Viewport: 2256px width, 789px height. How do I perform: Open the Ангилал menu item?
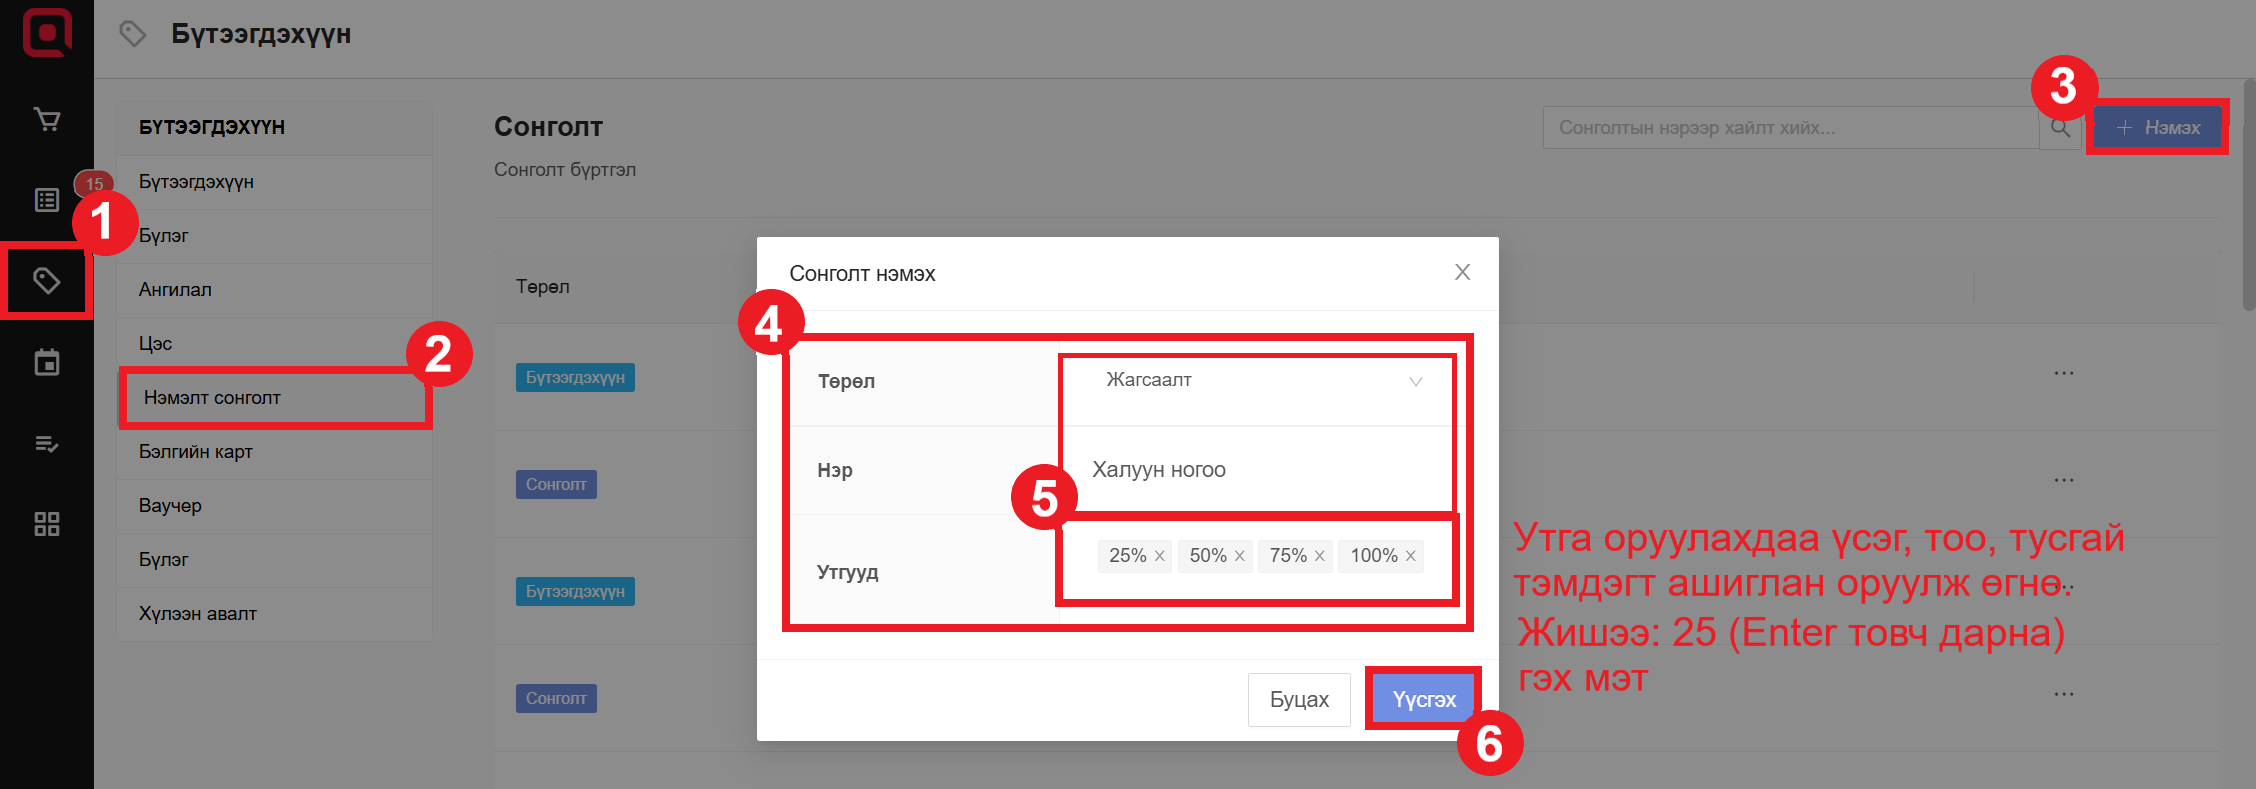click(x=175, y=290)
